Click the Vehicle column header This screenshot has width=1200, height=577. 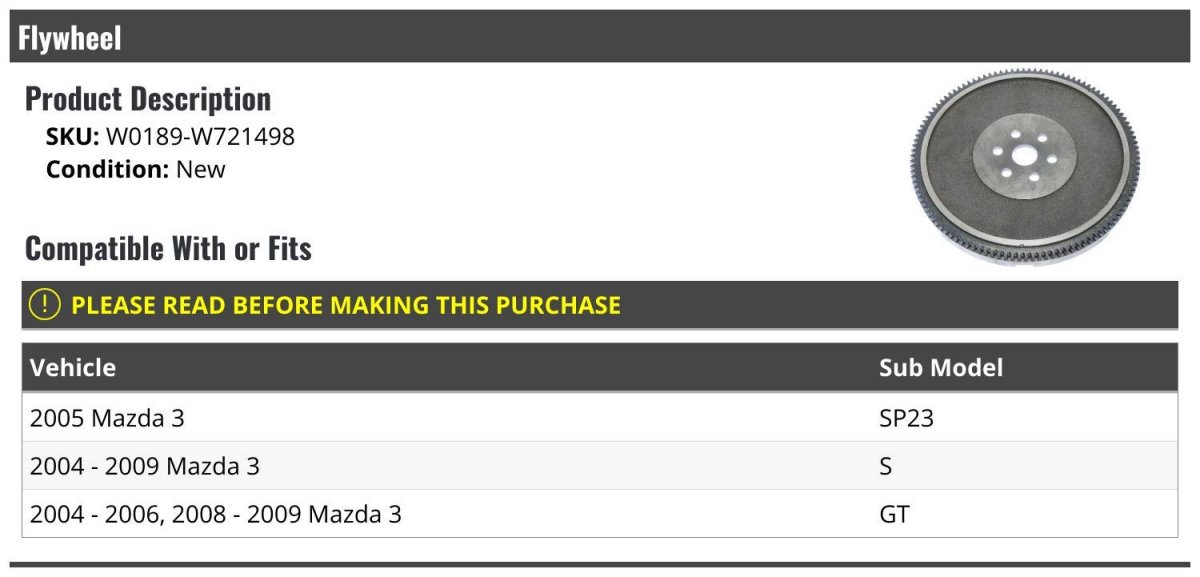pyautogui.click(x=73, y=367)
